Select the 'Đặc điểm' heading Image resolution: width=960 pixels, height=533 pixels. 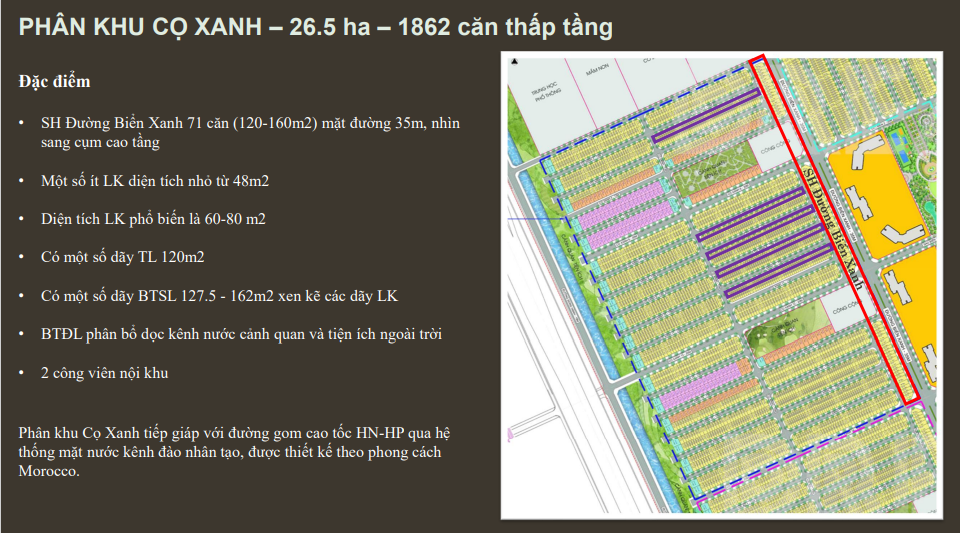click(54, 82)
